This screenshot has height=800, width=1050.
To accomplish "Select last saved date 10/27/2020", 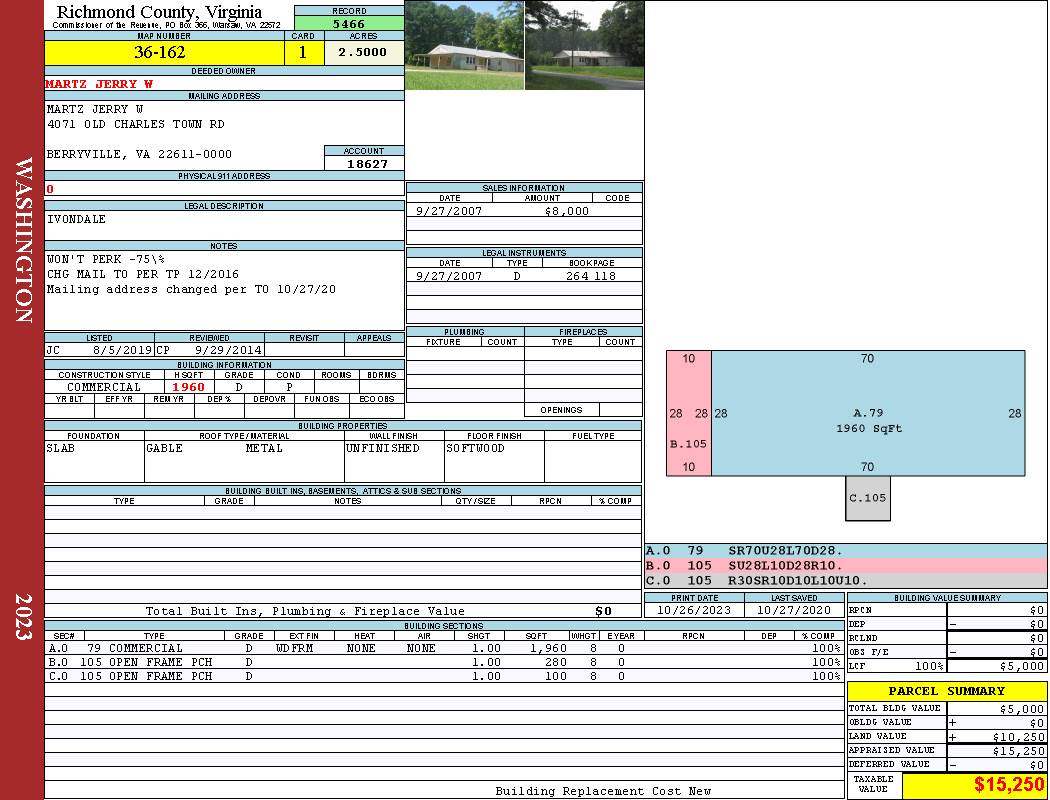I will pos(794,610).
